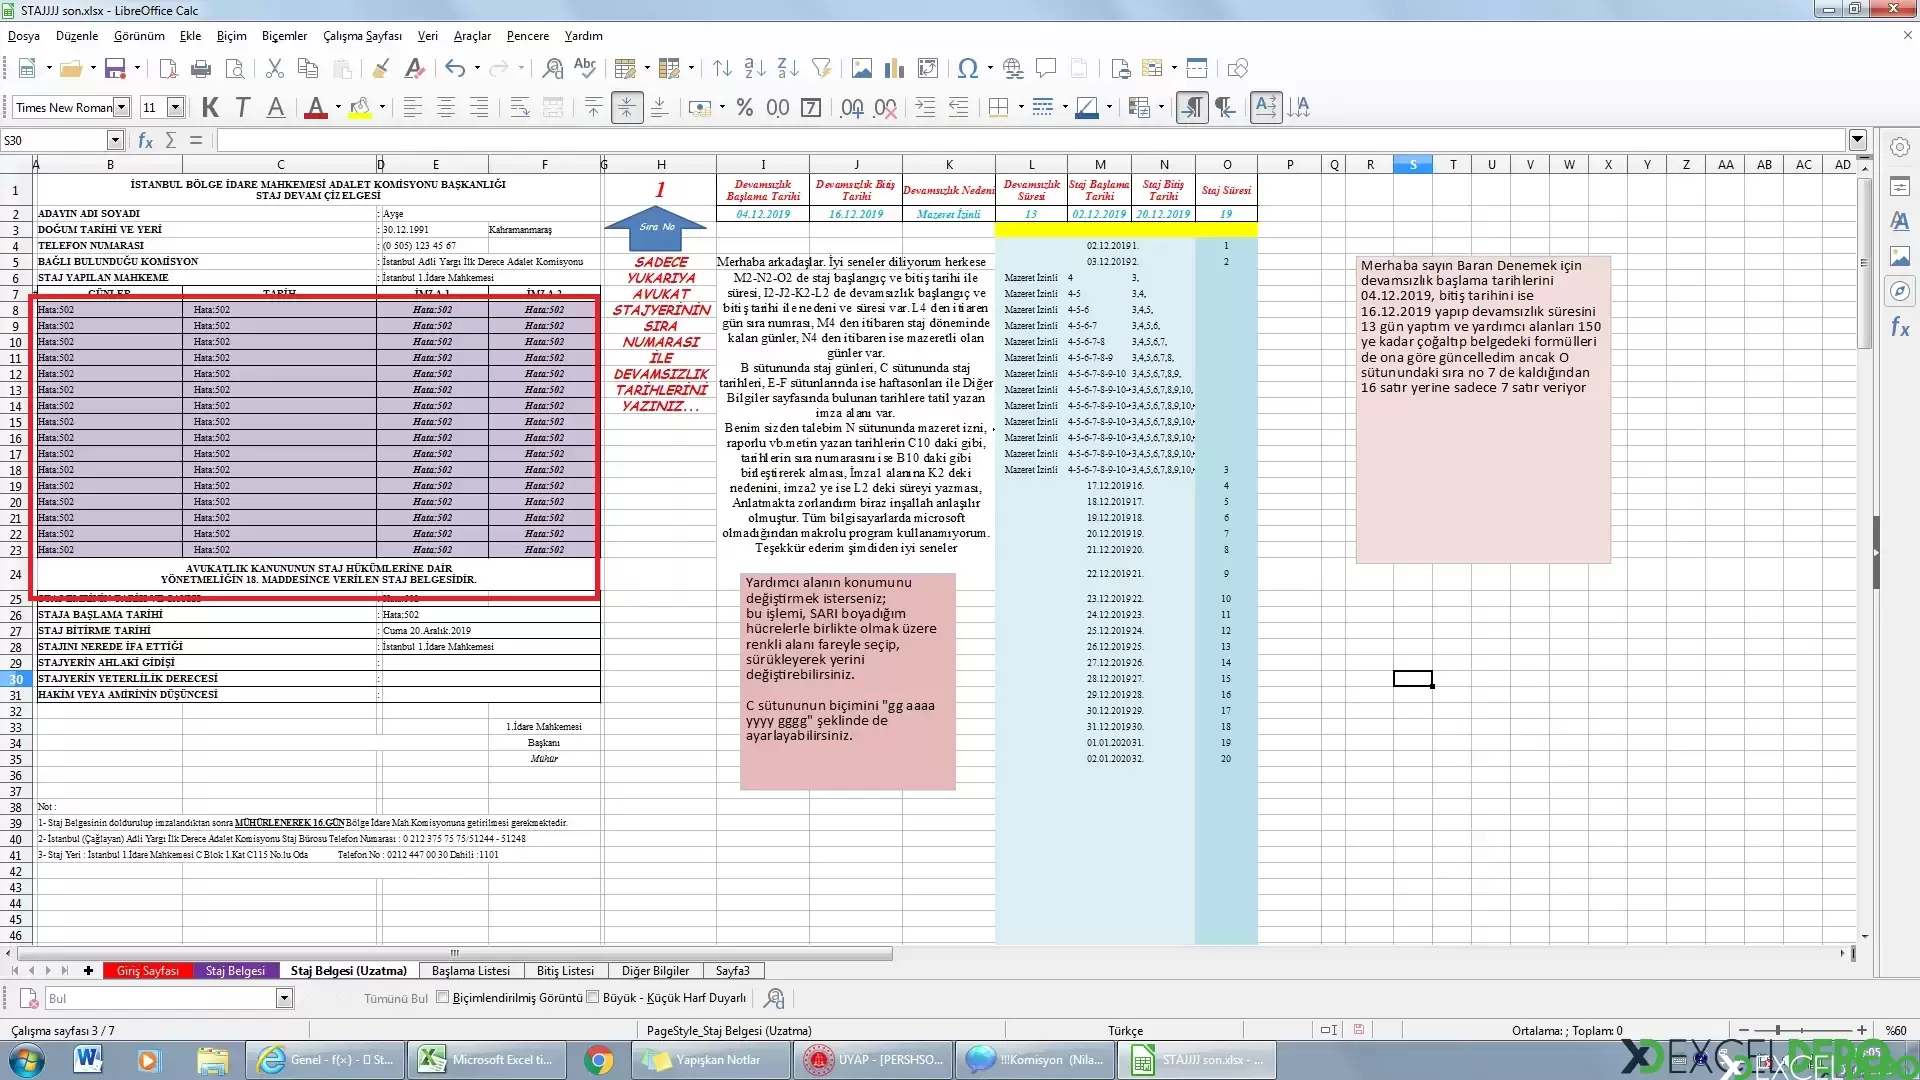Toggle Right-to-Left paragraph direction
The width and height of the screenshot is (1920, 1080).
(x=1225, y=107)
